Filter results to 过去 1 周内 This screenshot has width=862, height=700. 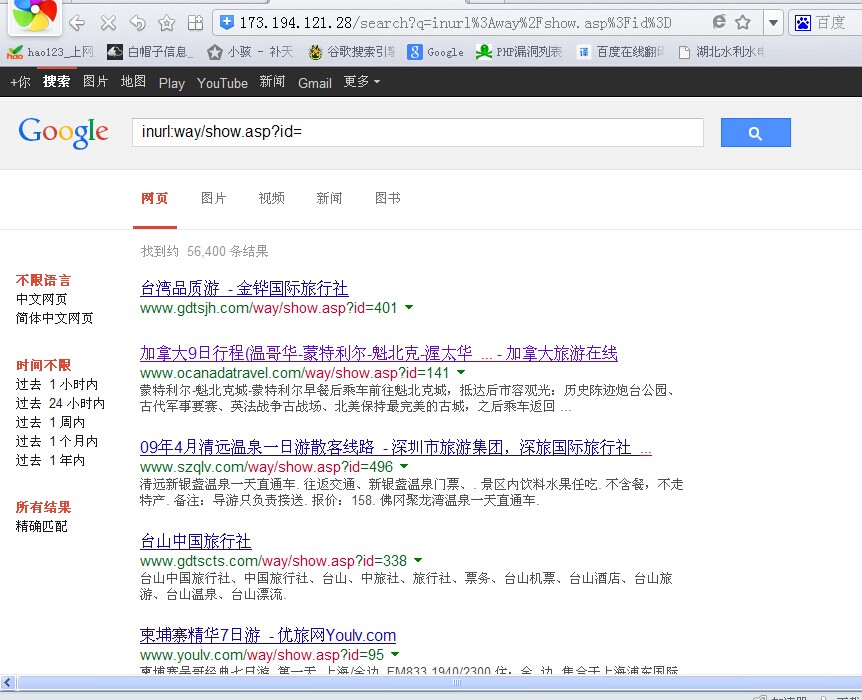click(51, 422)
